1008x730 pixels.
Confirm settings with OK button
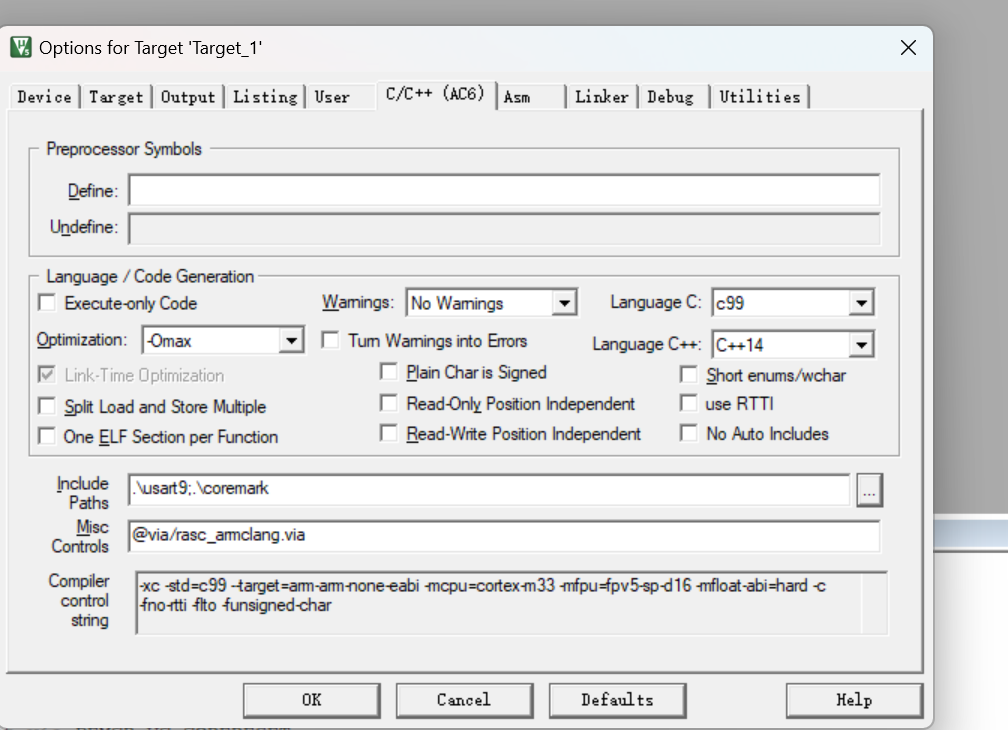pyautogui.click(x=312, y=700)
